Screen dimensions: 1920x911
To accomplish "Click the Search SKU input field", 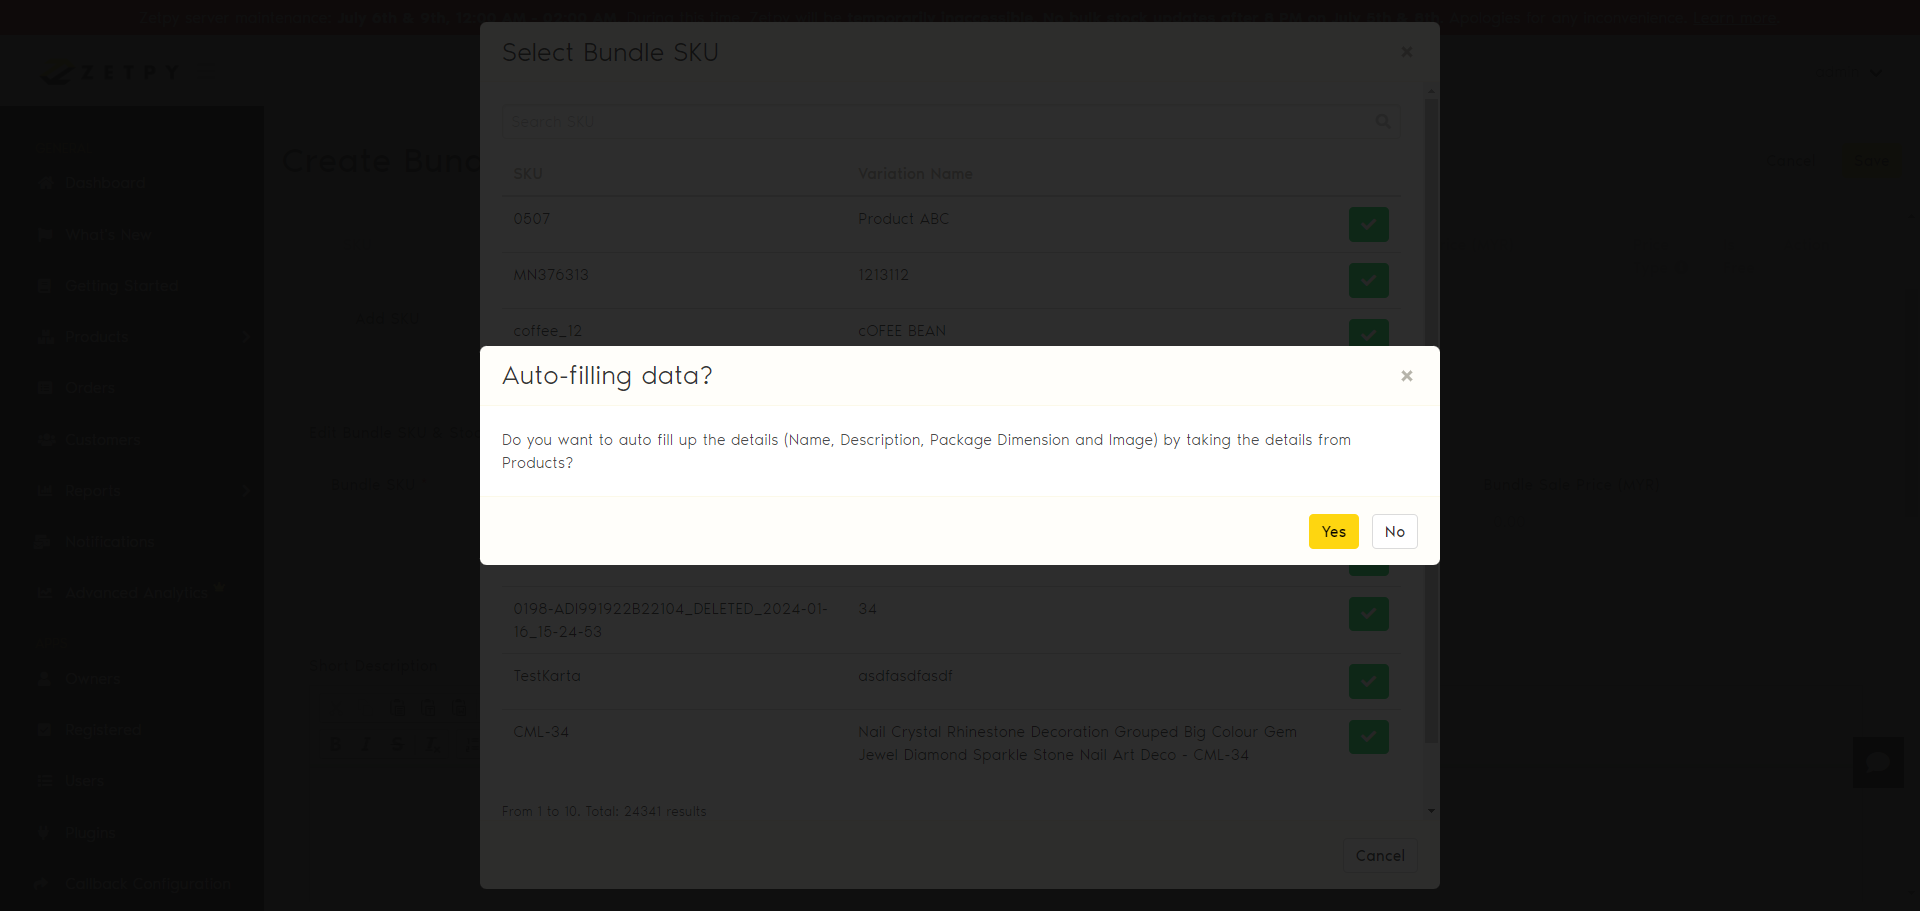I will (950, 121).
